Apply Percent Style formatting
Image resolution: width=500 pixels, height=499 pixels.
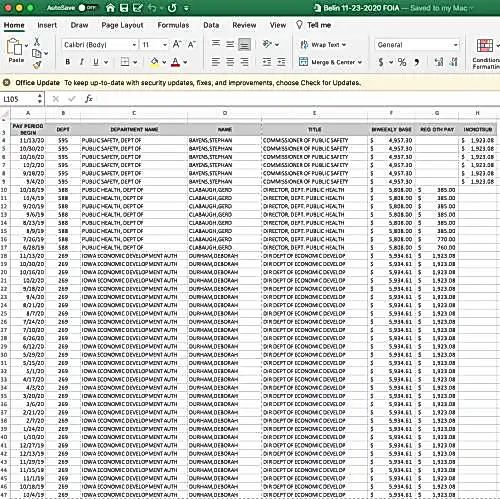402,62
